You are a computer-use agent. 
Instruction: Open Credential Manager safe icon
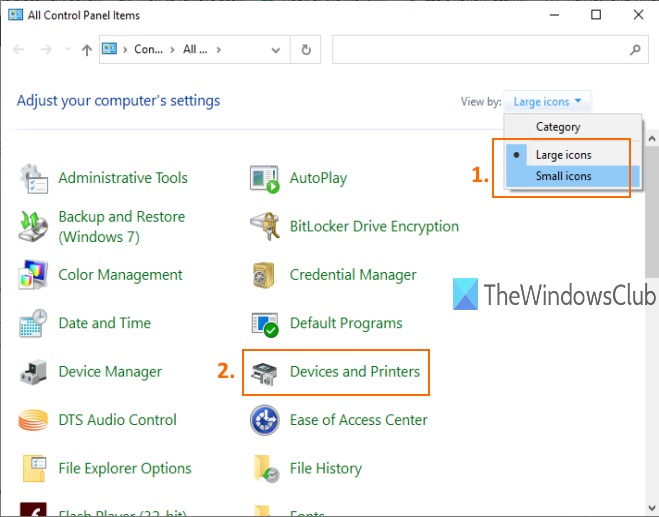click(x=264, y=275)
